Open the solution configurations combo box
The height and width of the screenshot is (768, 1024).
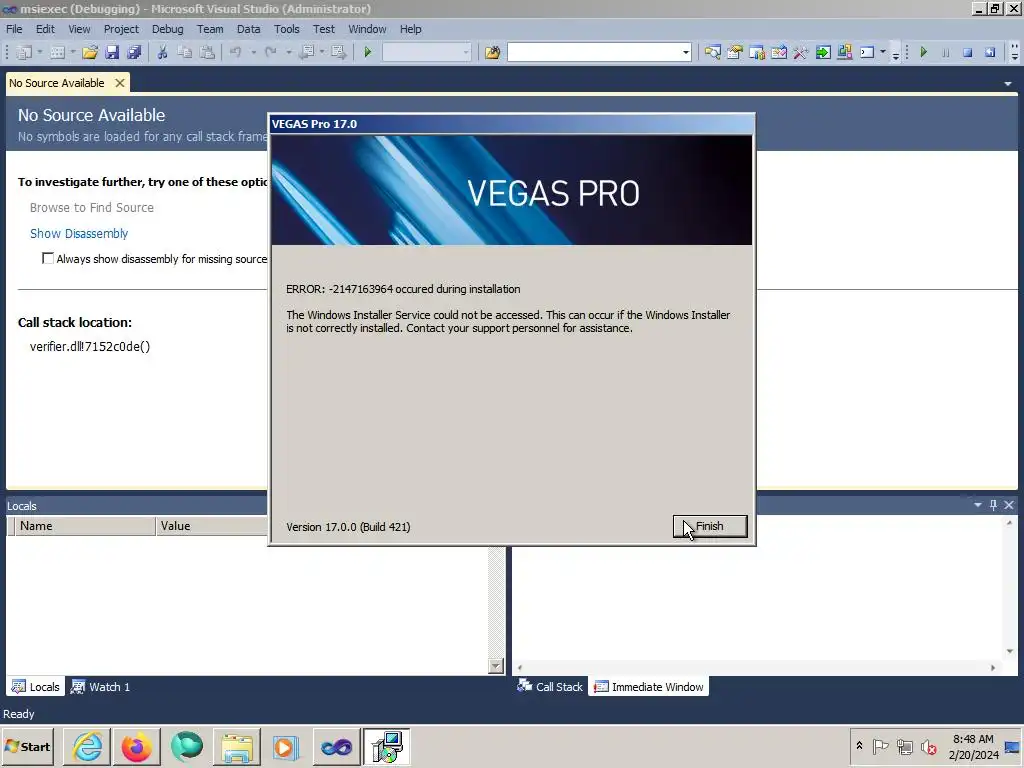coord(426,52)
